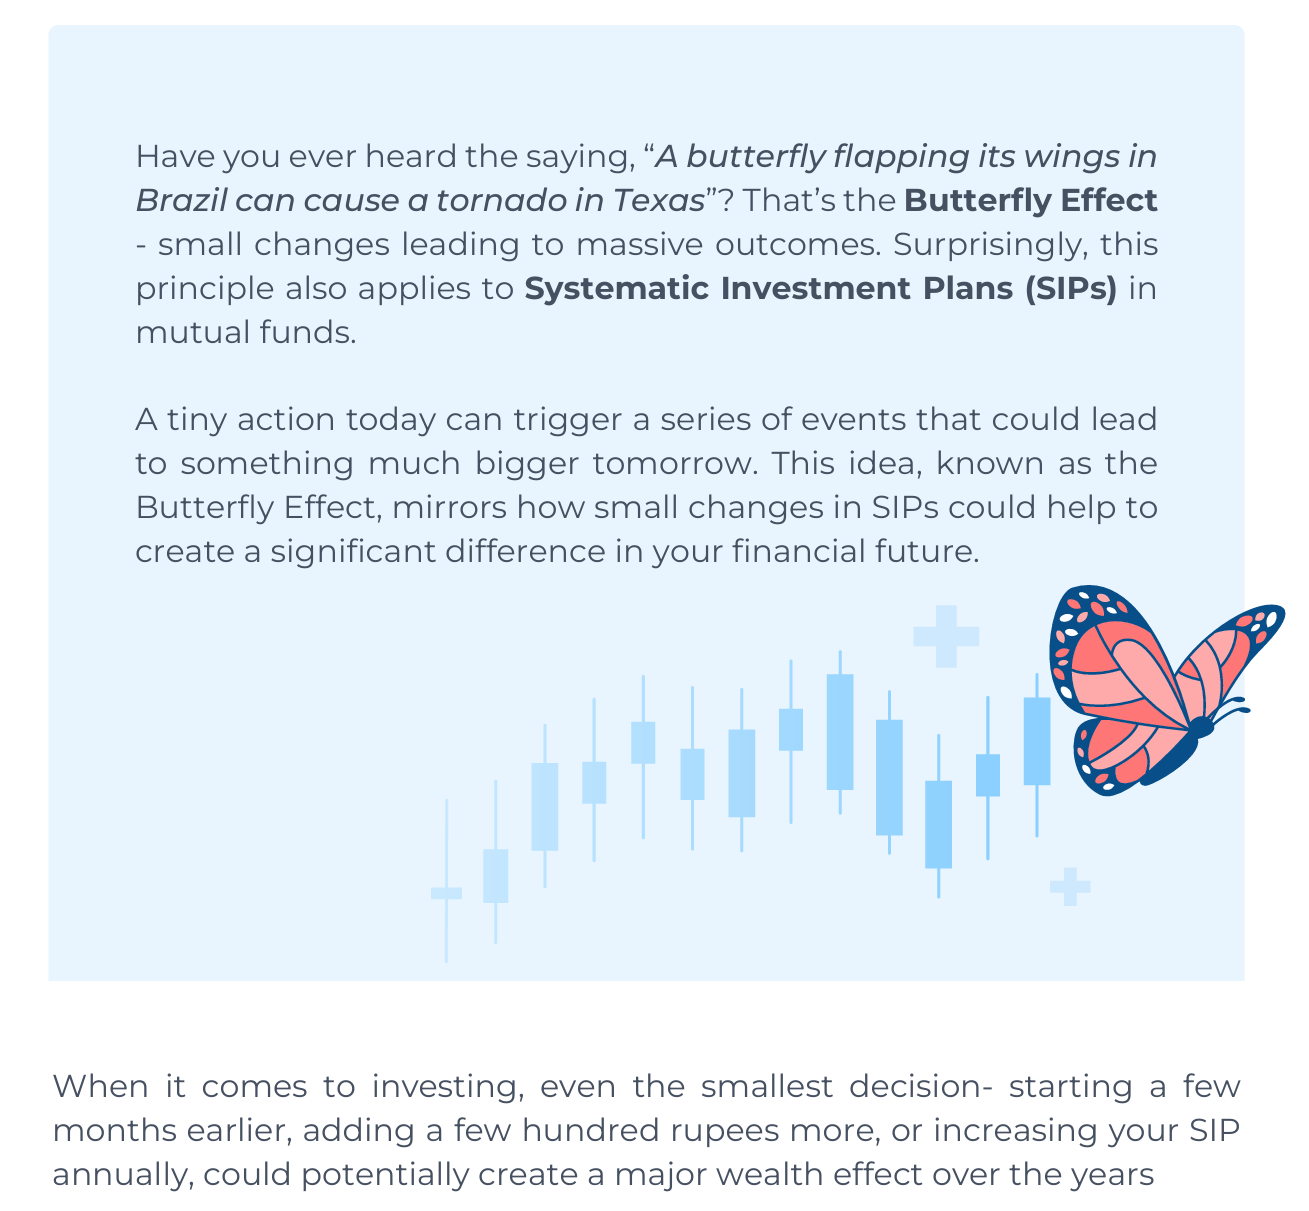This screenshot has height=1211, width=1309.
Task: Click the line beginning "When it comes to investing"
Action: click(x=645, y=1085)
